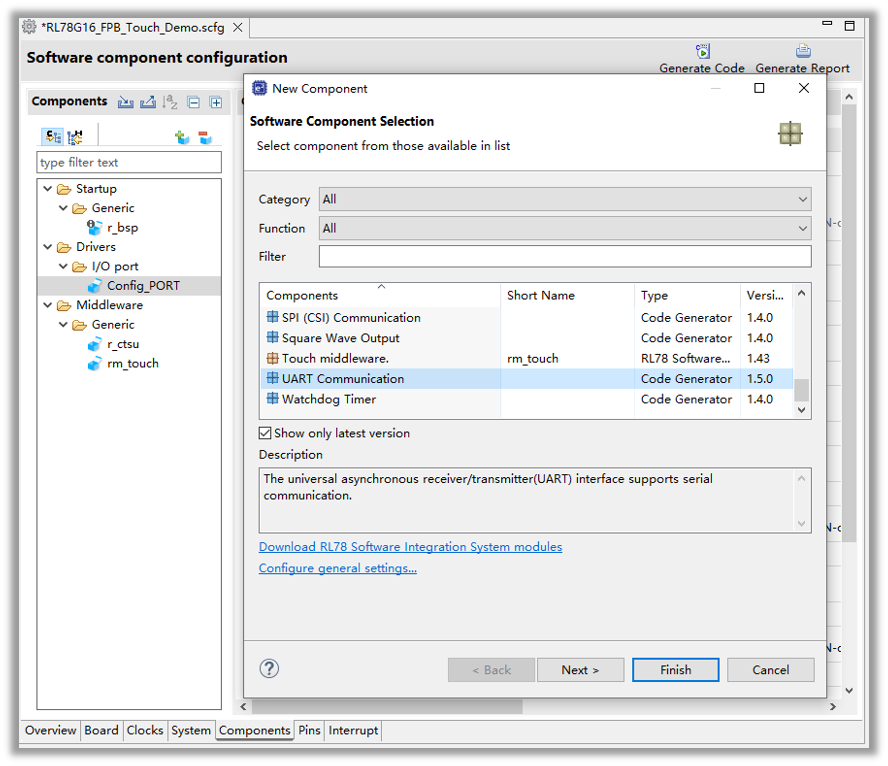Open dialog help with the question mark

click(269, 669)
